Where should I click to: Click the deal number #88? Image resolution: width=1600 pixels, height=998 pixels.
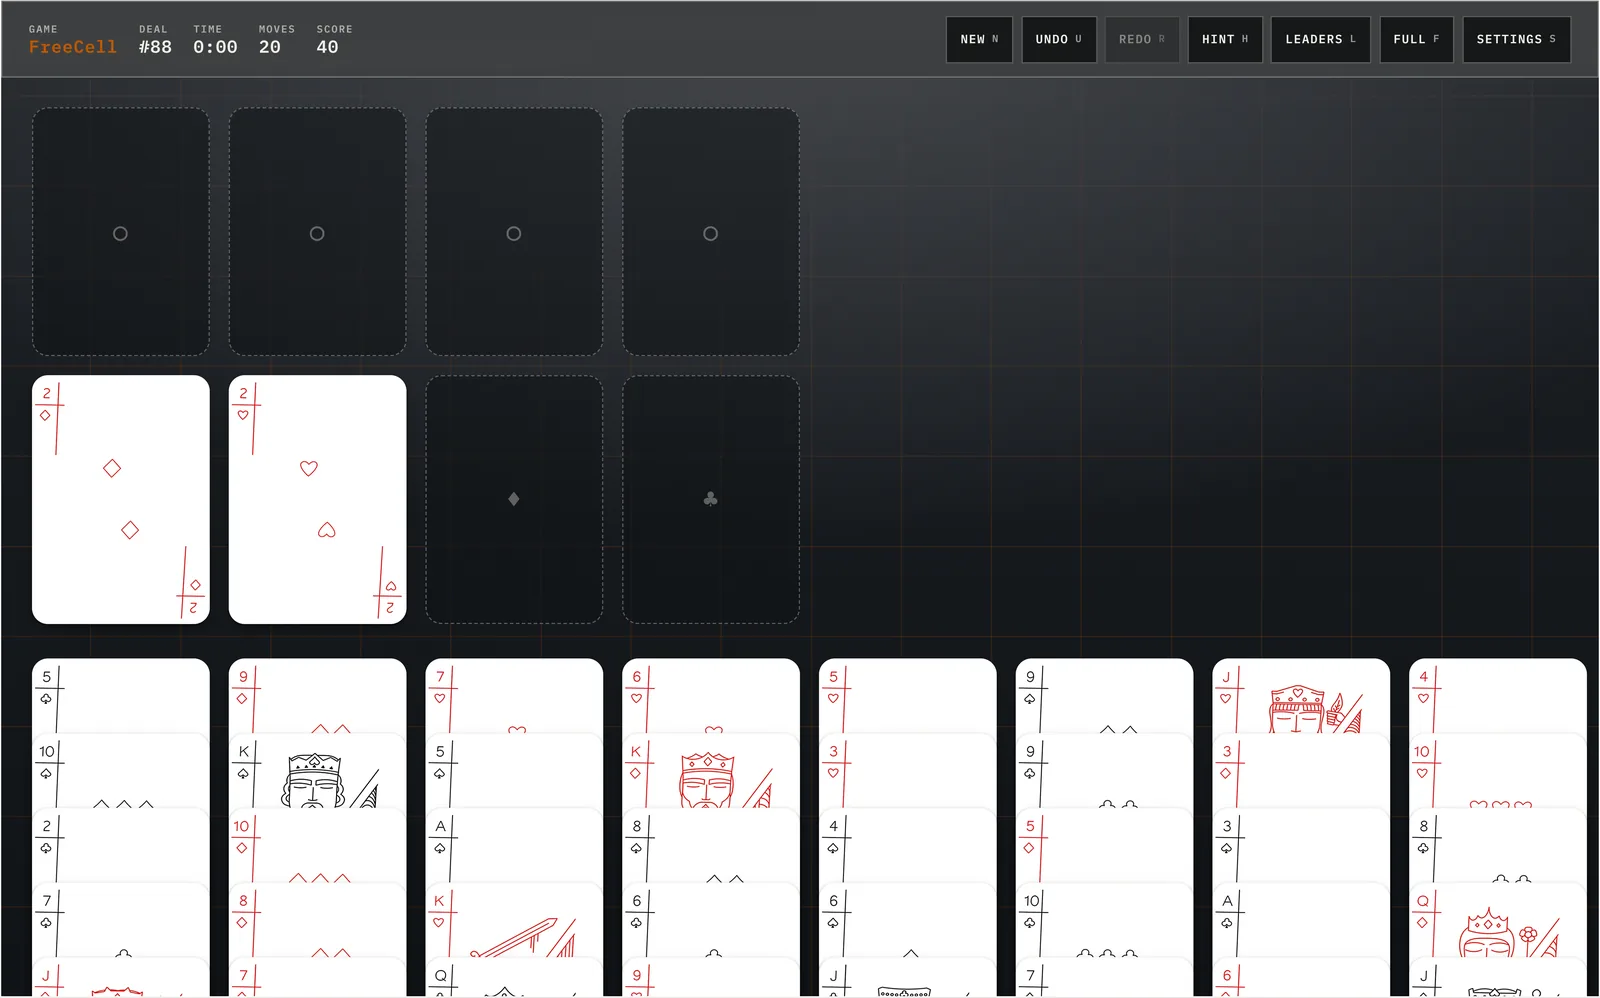coord(155,47)
